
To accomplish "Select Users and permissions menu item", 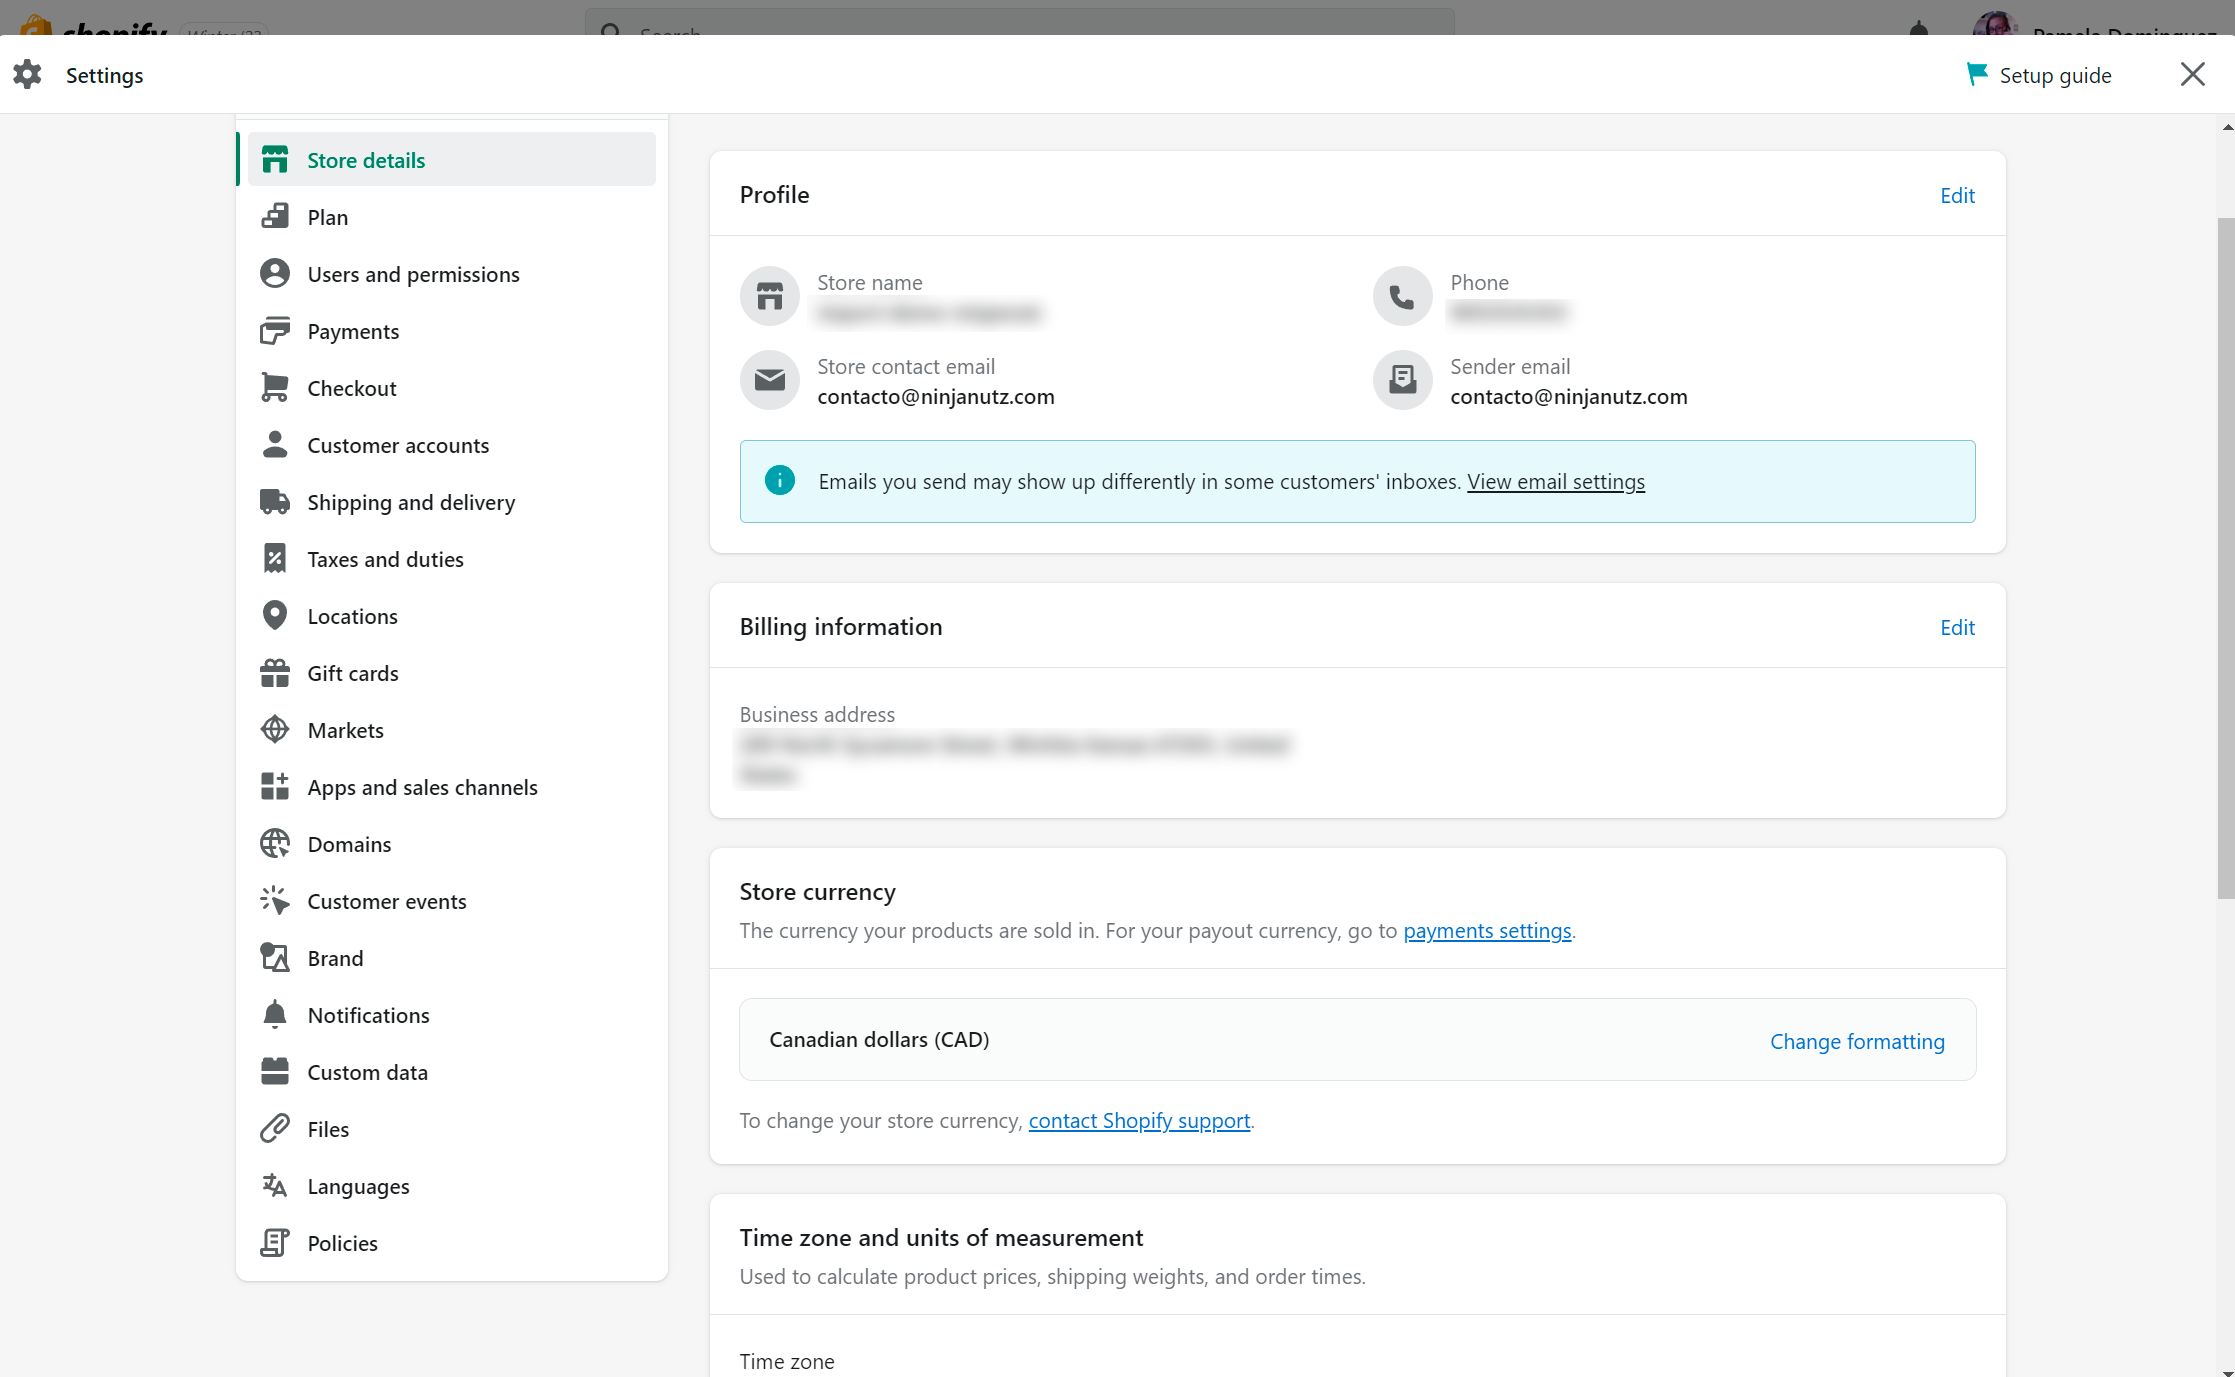I will (x=413, y=273).
